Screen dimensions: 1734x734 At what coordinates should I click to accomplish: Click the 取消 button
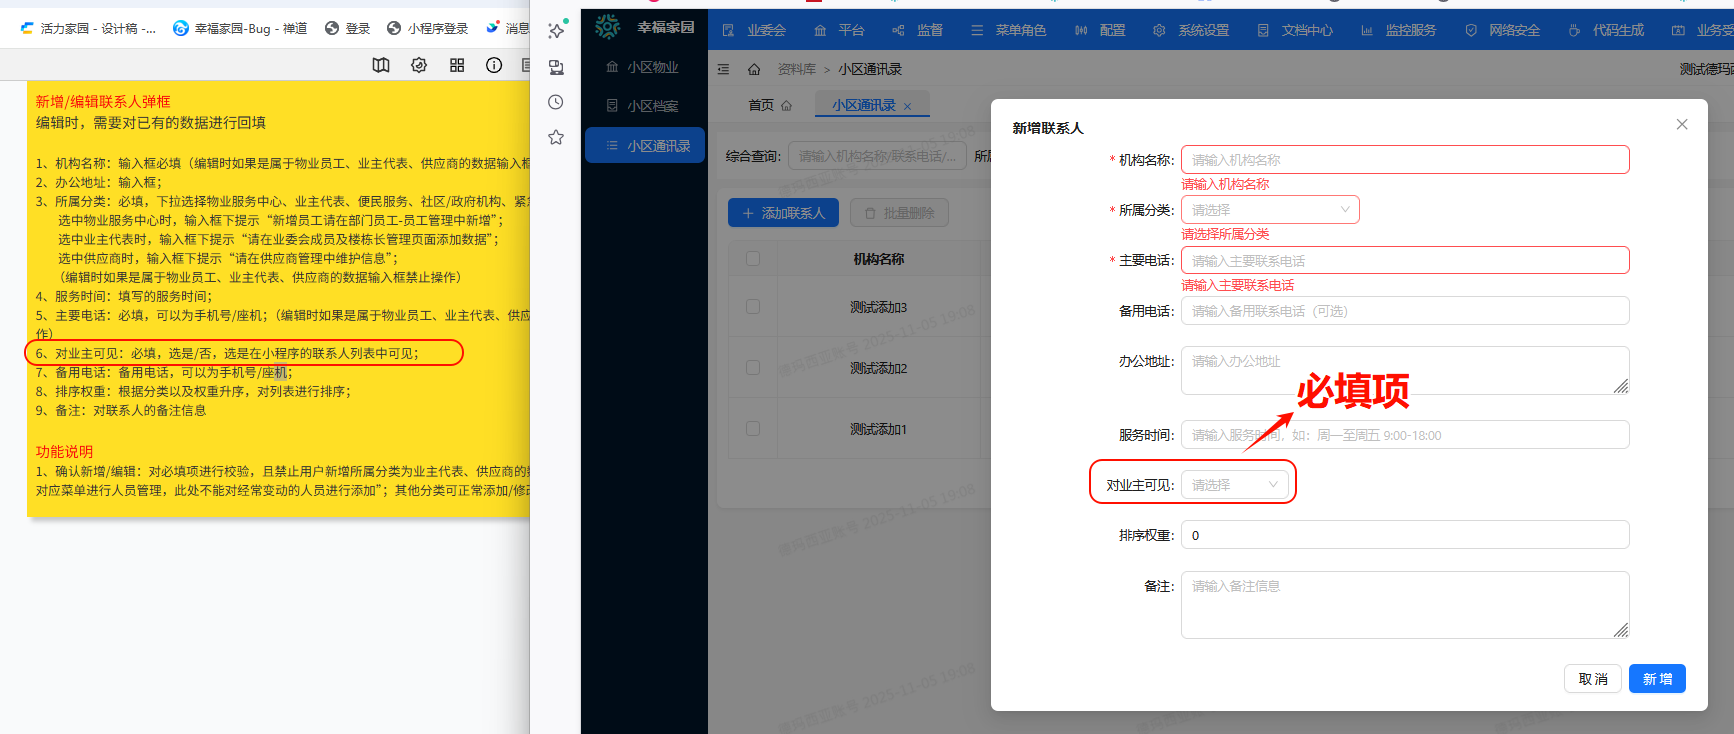pyautogui.click(x=1593, y=679)
